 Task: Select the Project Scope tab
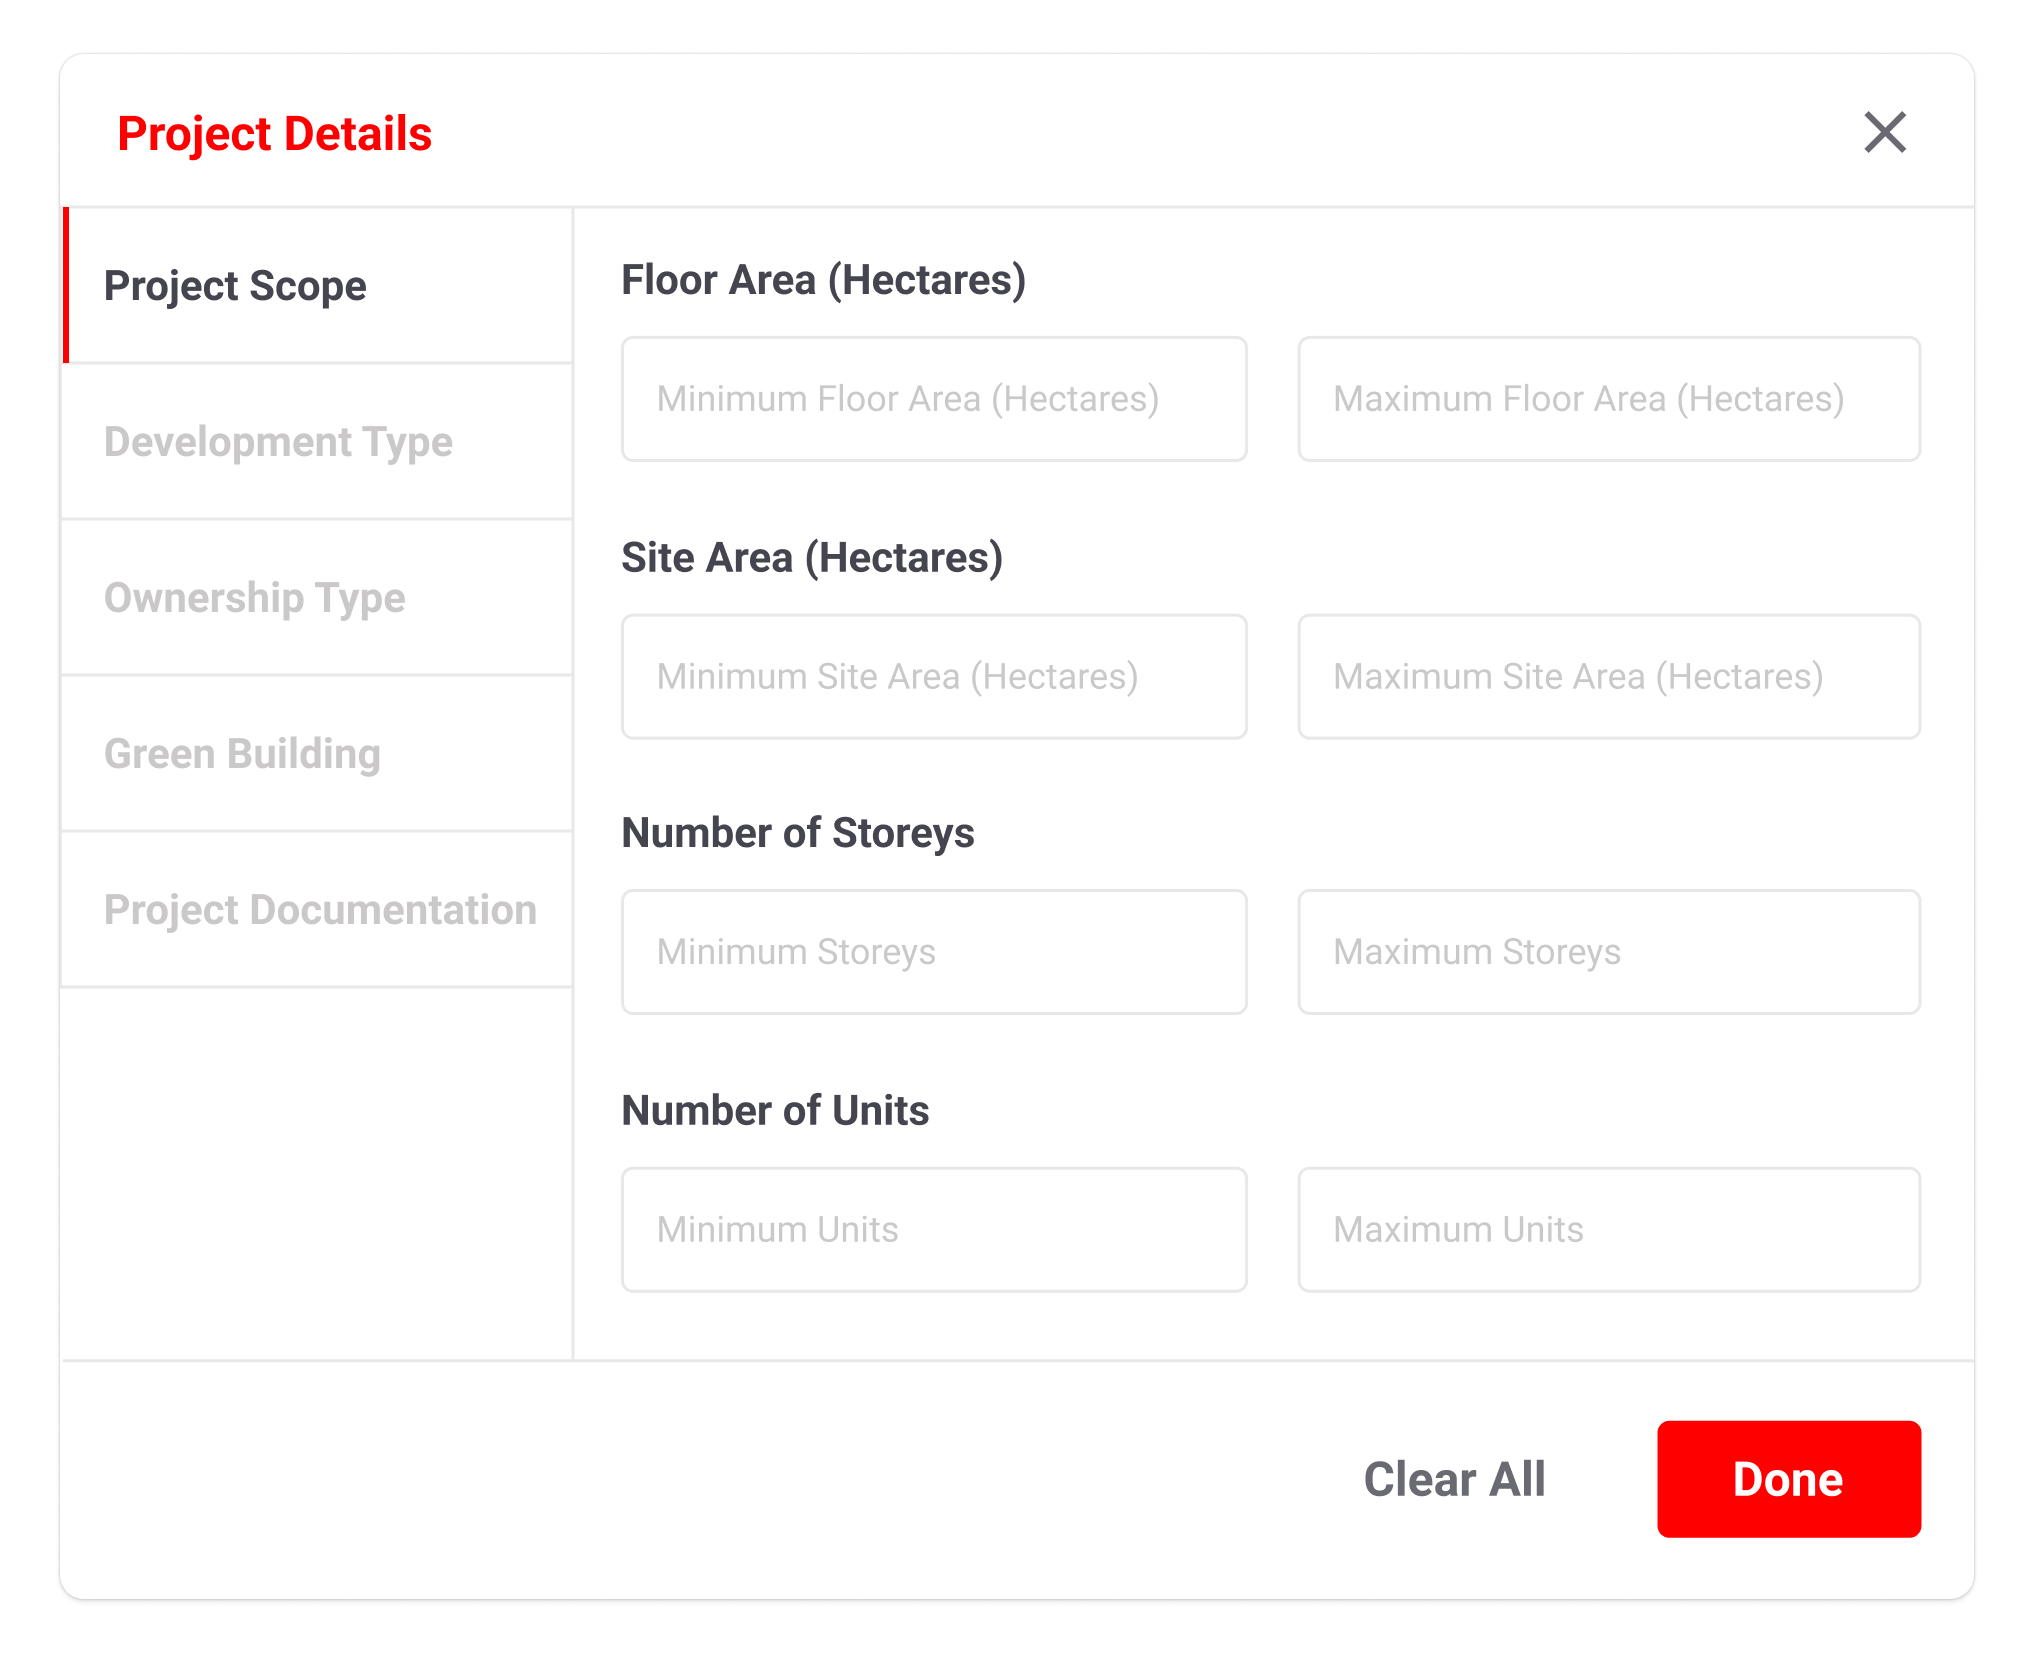coord(236,286)
